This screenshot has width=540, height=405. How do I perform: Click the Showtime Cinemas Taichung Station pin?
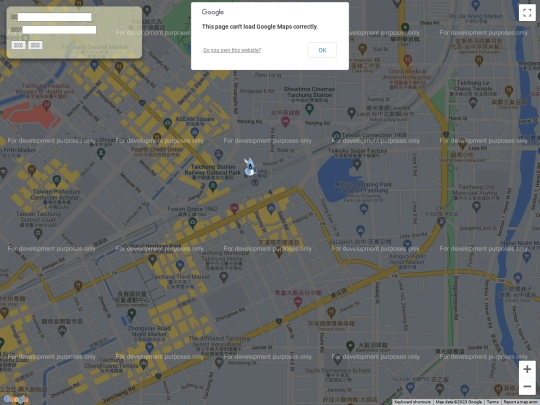point(309,109)
